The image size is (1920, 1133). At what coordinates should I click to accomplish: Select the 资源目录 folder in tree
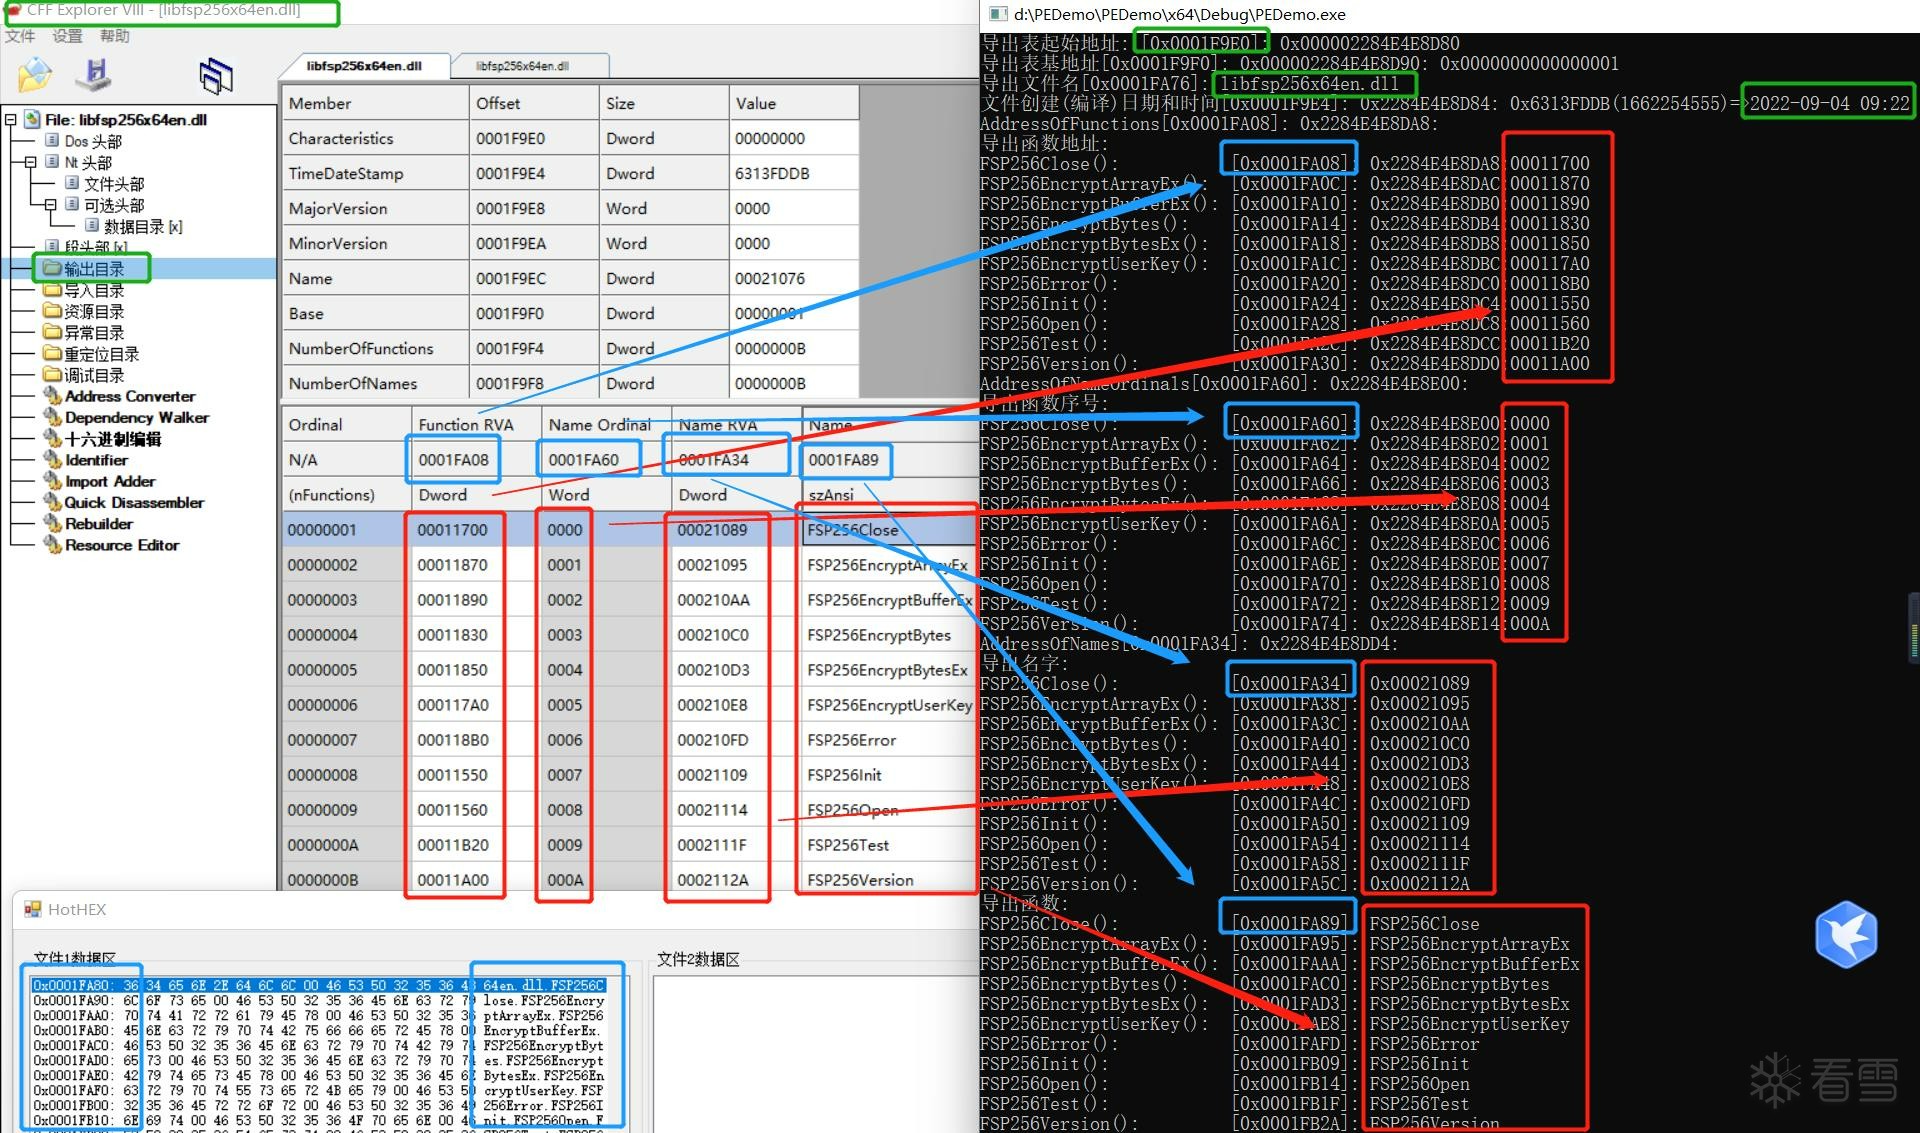click(93, 311)
